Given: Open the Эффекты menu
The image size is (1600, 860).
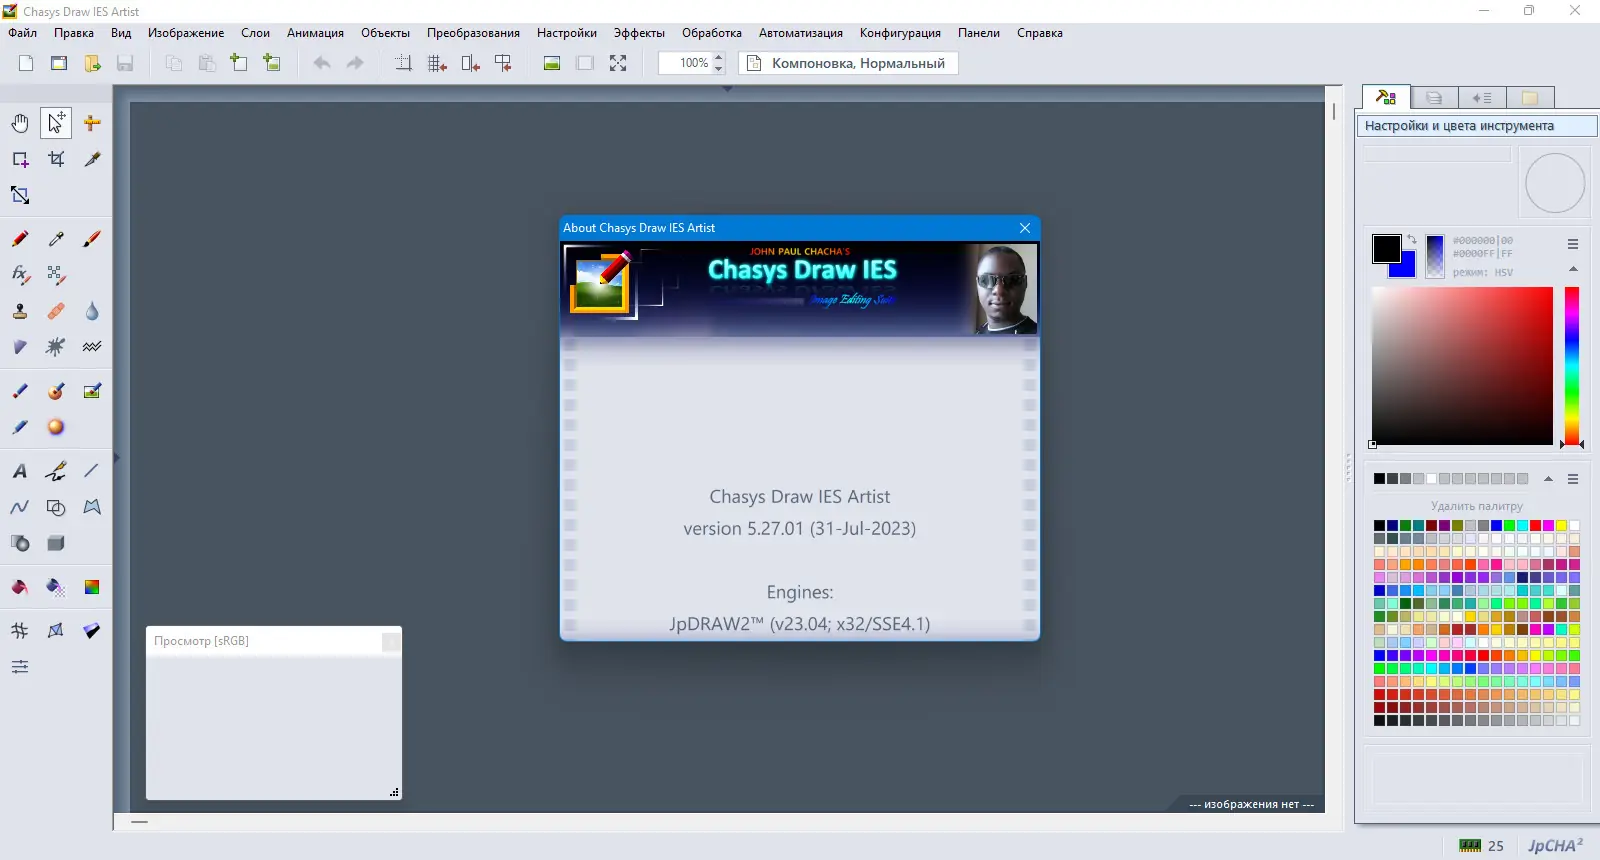Looking at the screenshot, I should (x=639, y=33).
